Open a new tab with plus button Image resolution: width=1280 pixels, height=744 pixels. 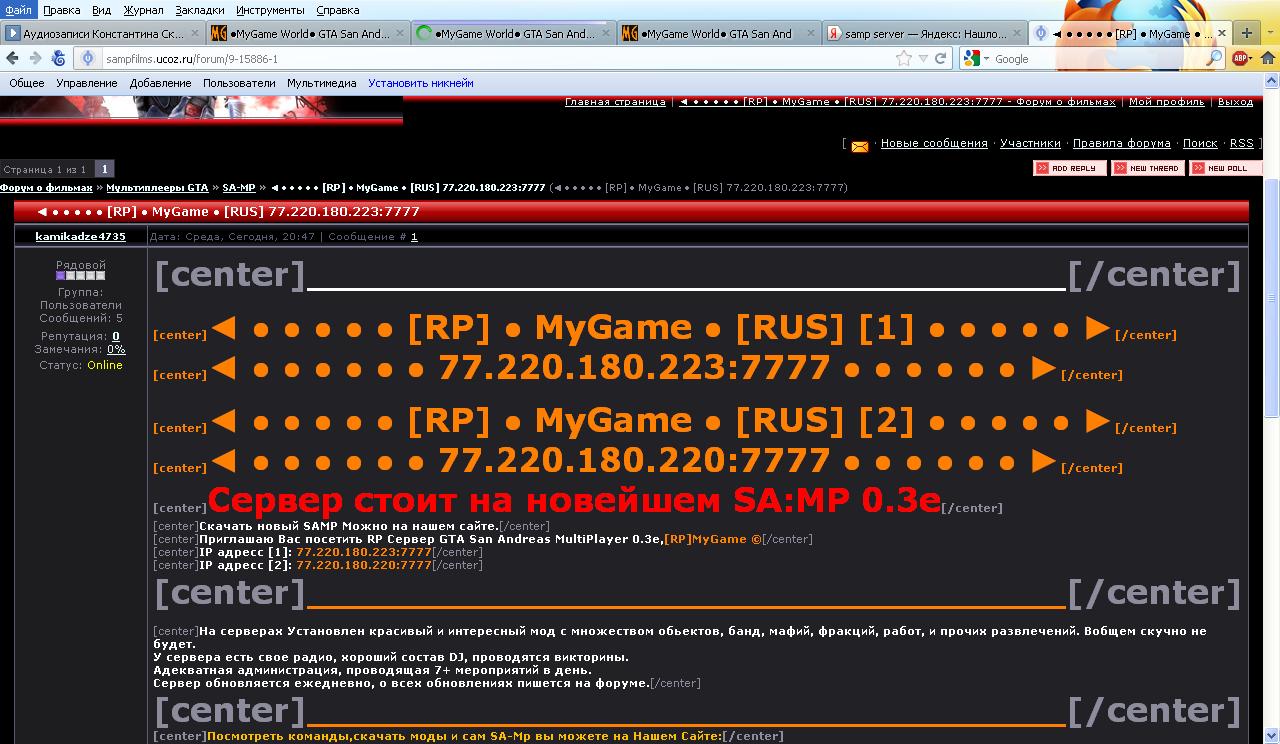point(1247,33)
